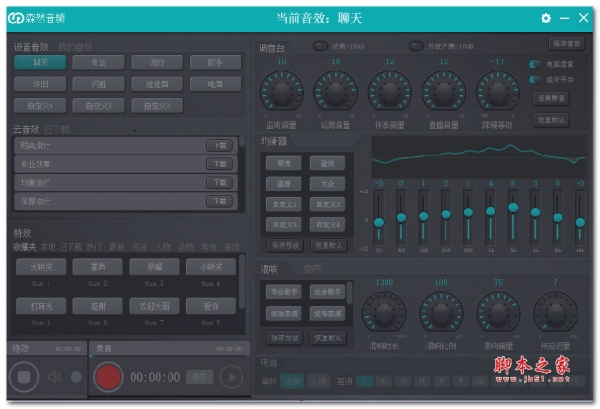The height and width of the screenshot is (409, 600).
Task: Click the 1k equalizer slider handle
Action: [491, 211]
